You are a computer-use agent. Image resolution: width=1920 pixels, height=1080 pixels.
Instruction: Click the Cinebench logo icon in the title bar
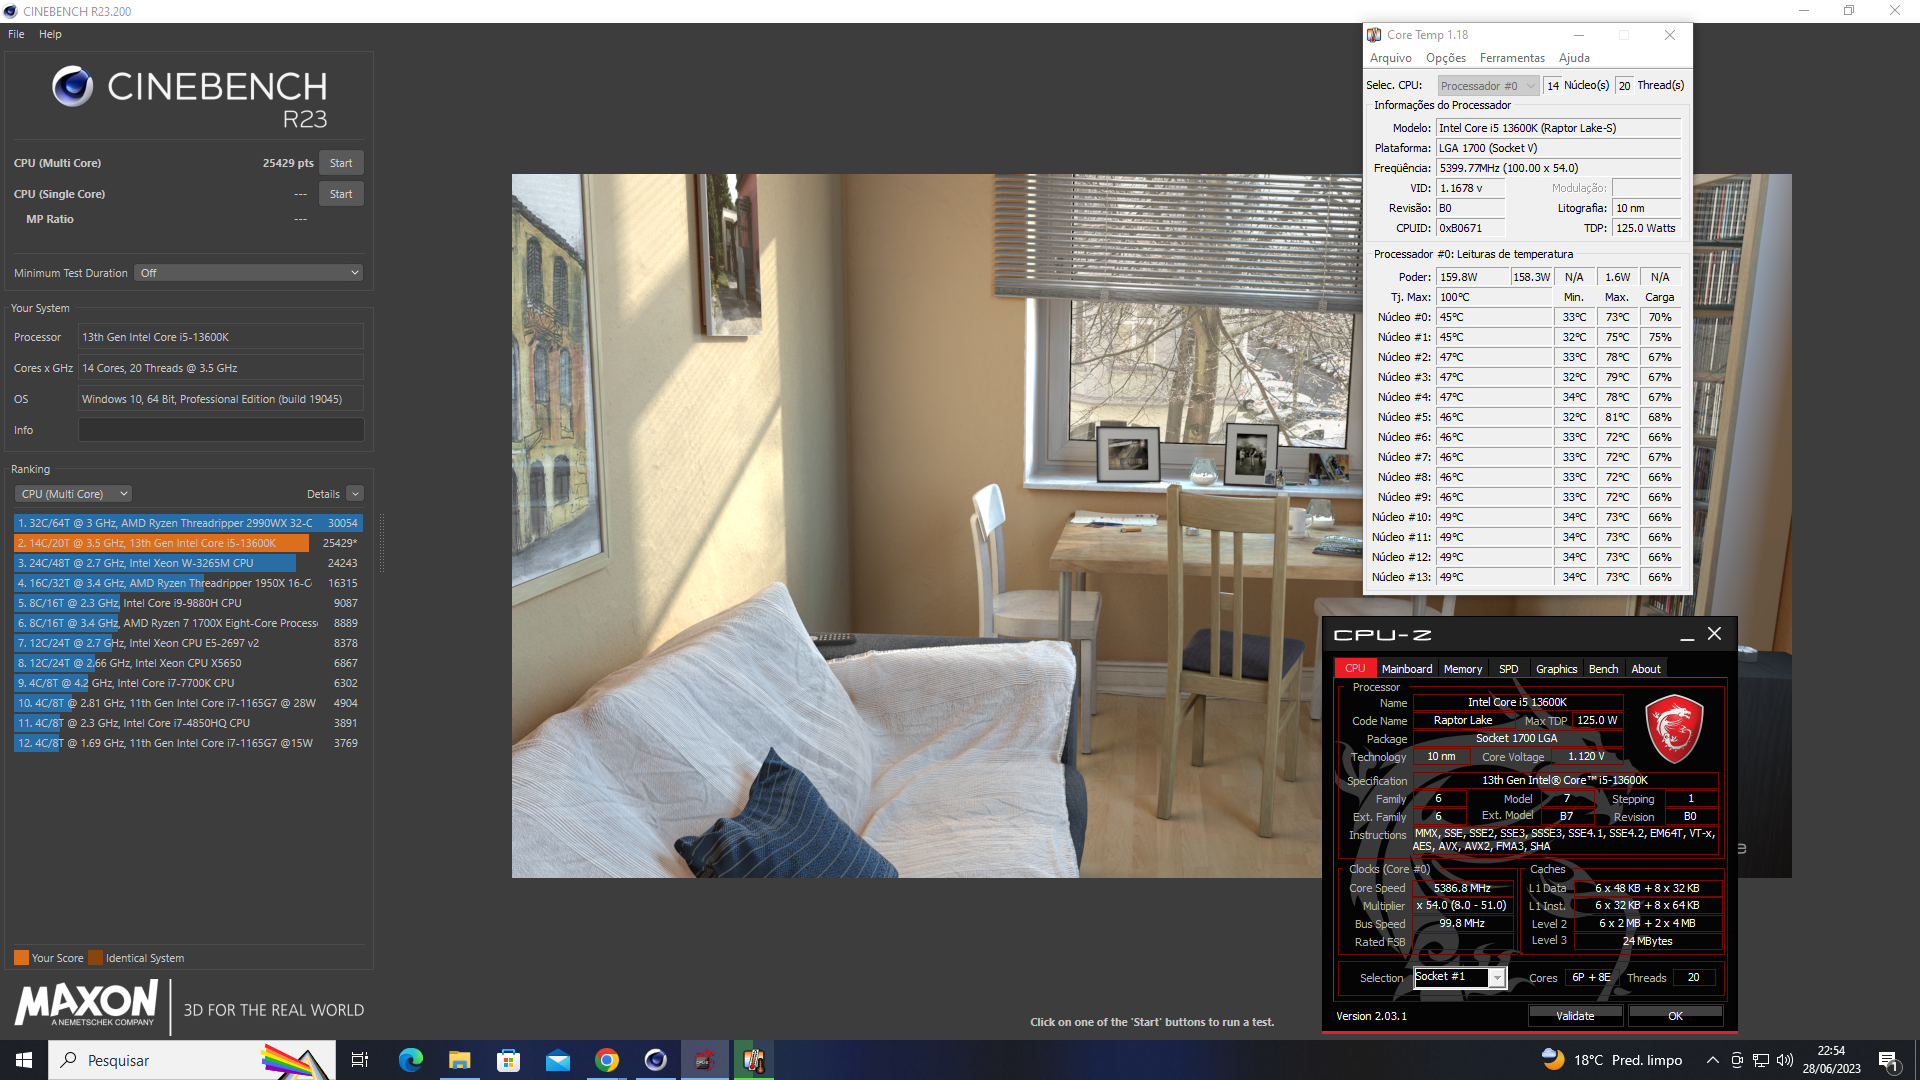[x=10, y=11]
